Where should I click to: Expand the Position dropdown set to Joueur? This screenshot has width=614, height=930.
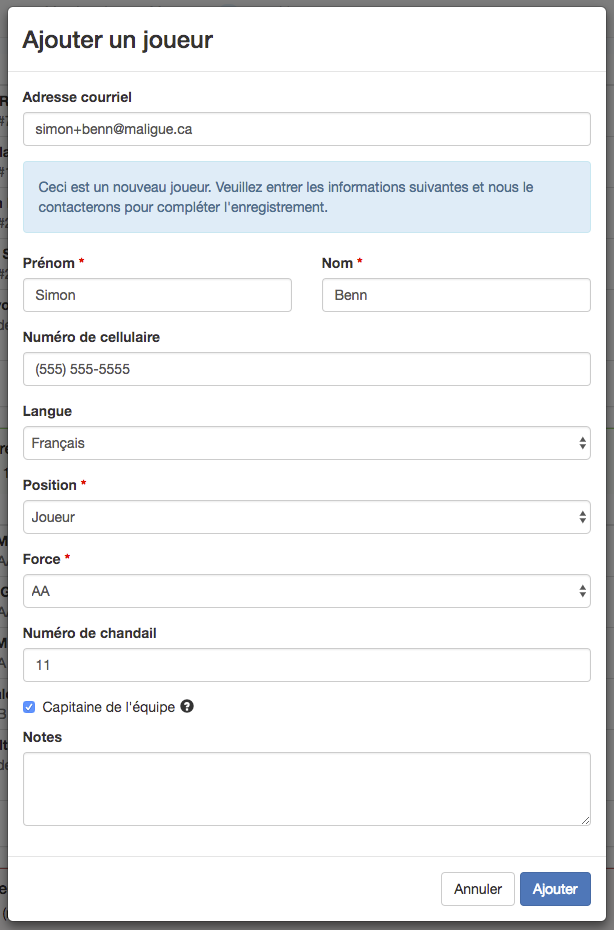click(307, 517)
